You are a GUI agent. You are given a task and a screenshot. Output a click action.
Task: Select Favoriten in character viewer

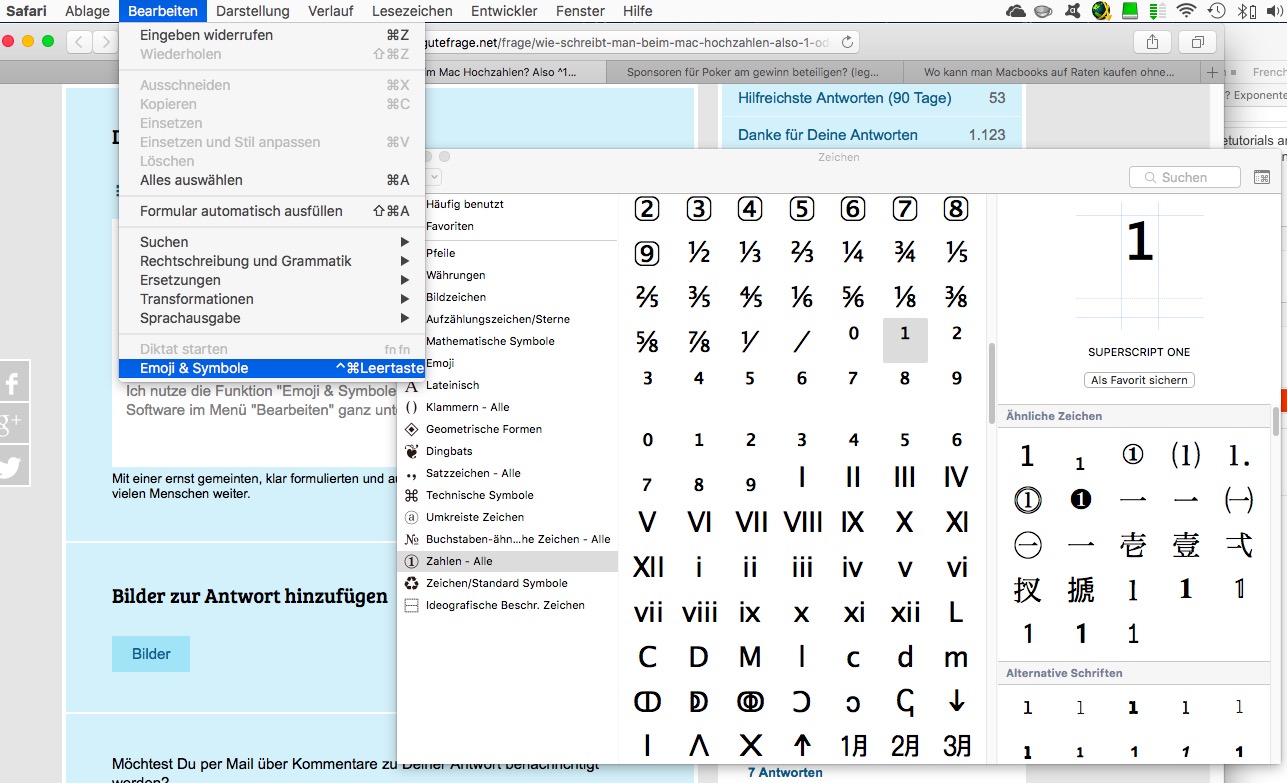pos(450,226)
